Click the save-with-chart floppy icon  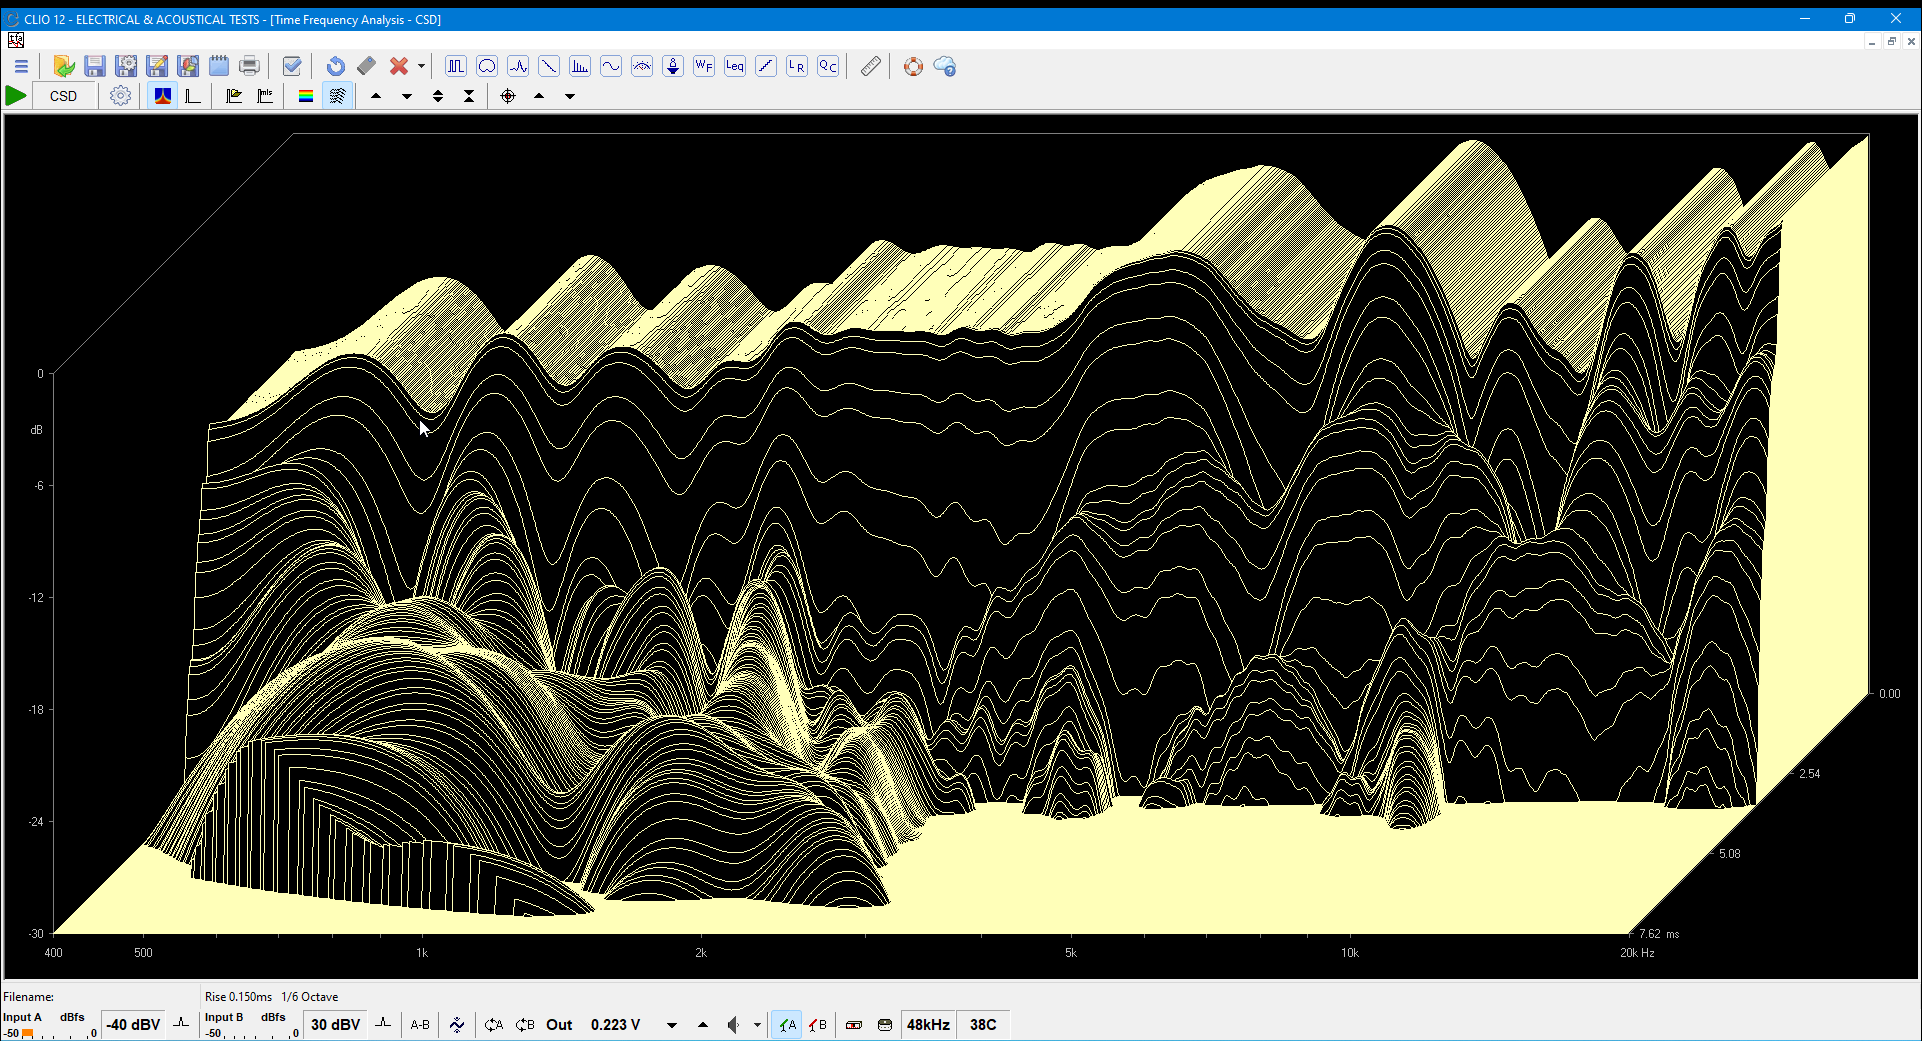pyautogui.click(x=188, y=66)
